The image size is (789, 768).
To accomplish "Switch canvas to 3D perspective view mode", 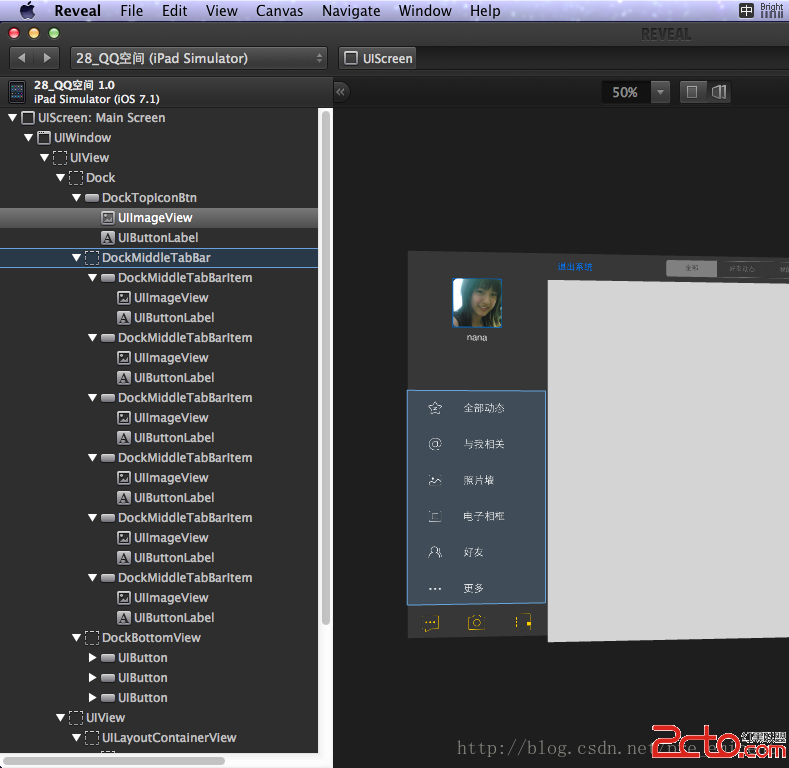I will [718, 92].
